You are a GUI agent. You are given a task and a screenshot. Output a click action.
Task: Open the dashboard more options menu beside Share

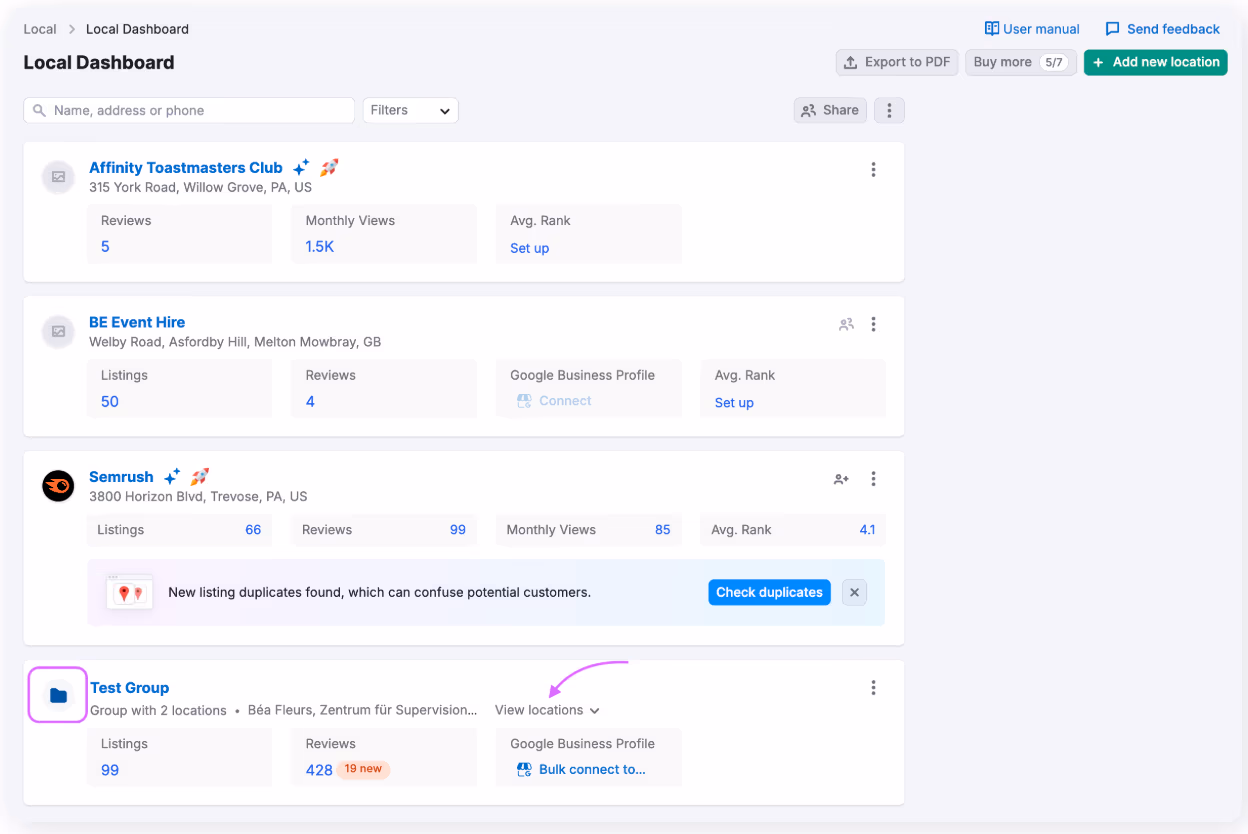(x=889, y=110)
